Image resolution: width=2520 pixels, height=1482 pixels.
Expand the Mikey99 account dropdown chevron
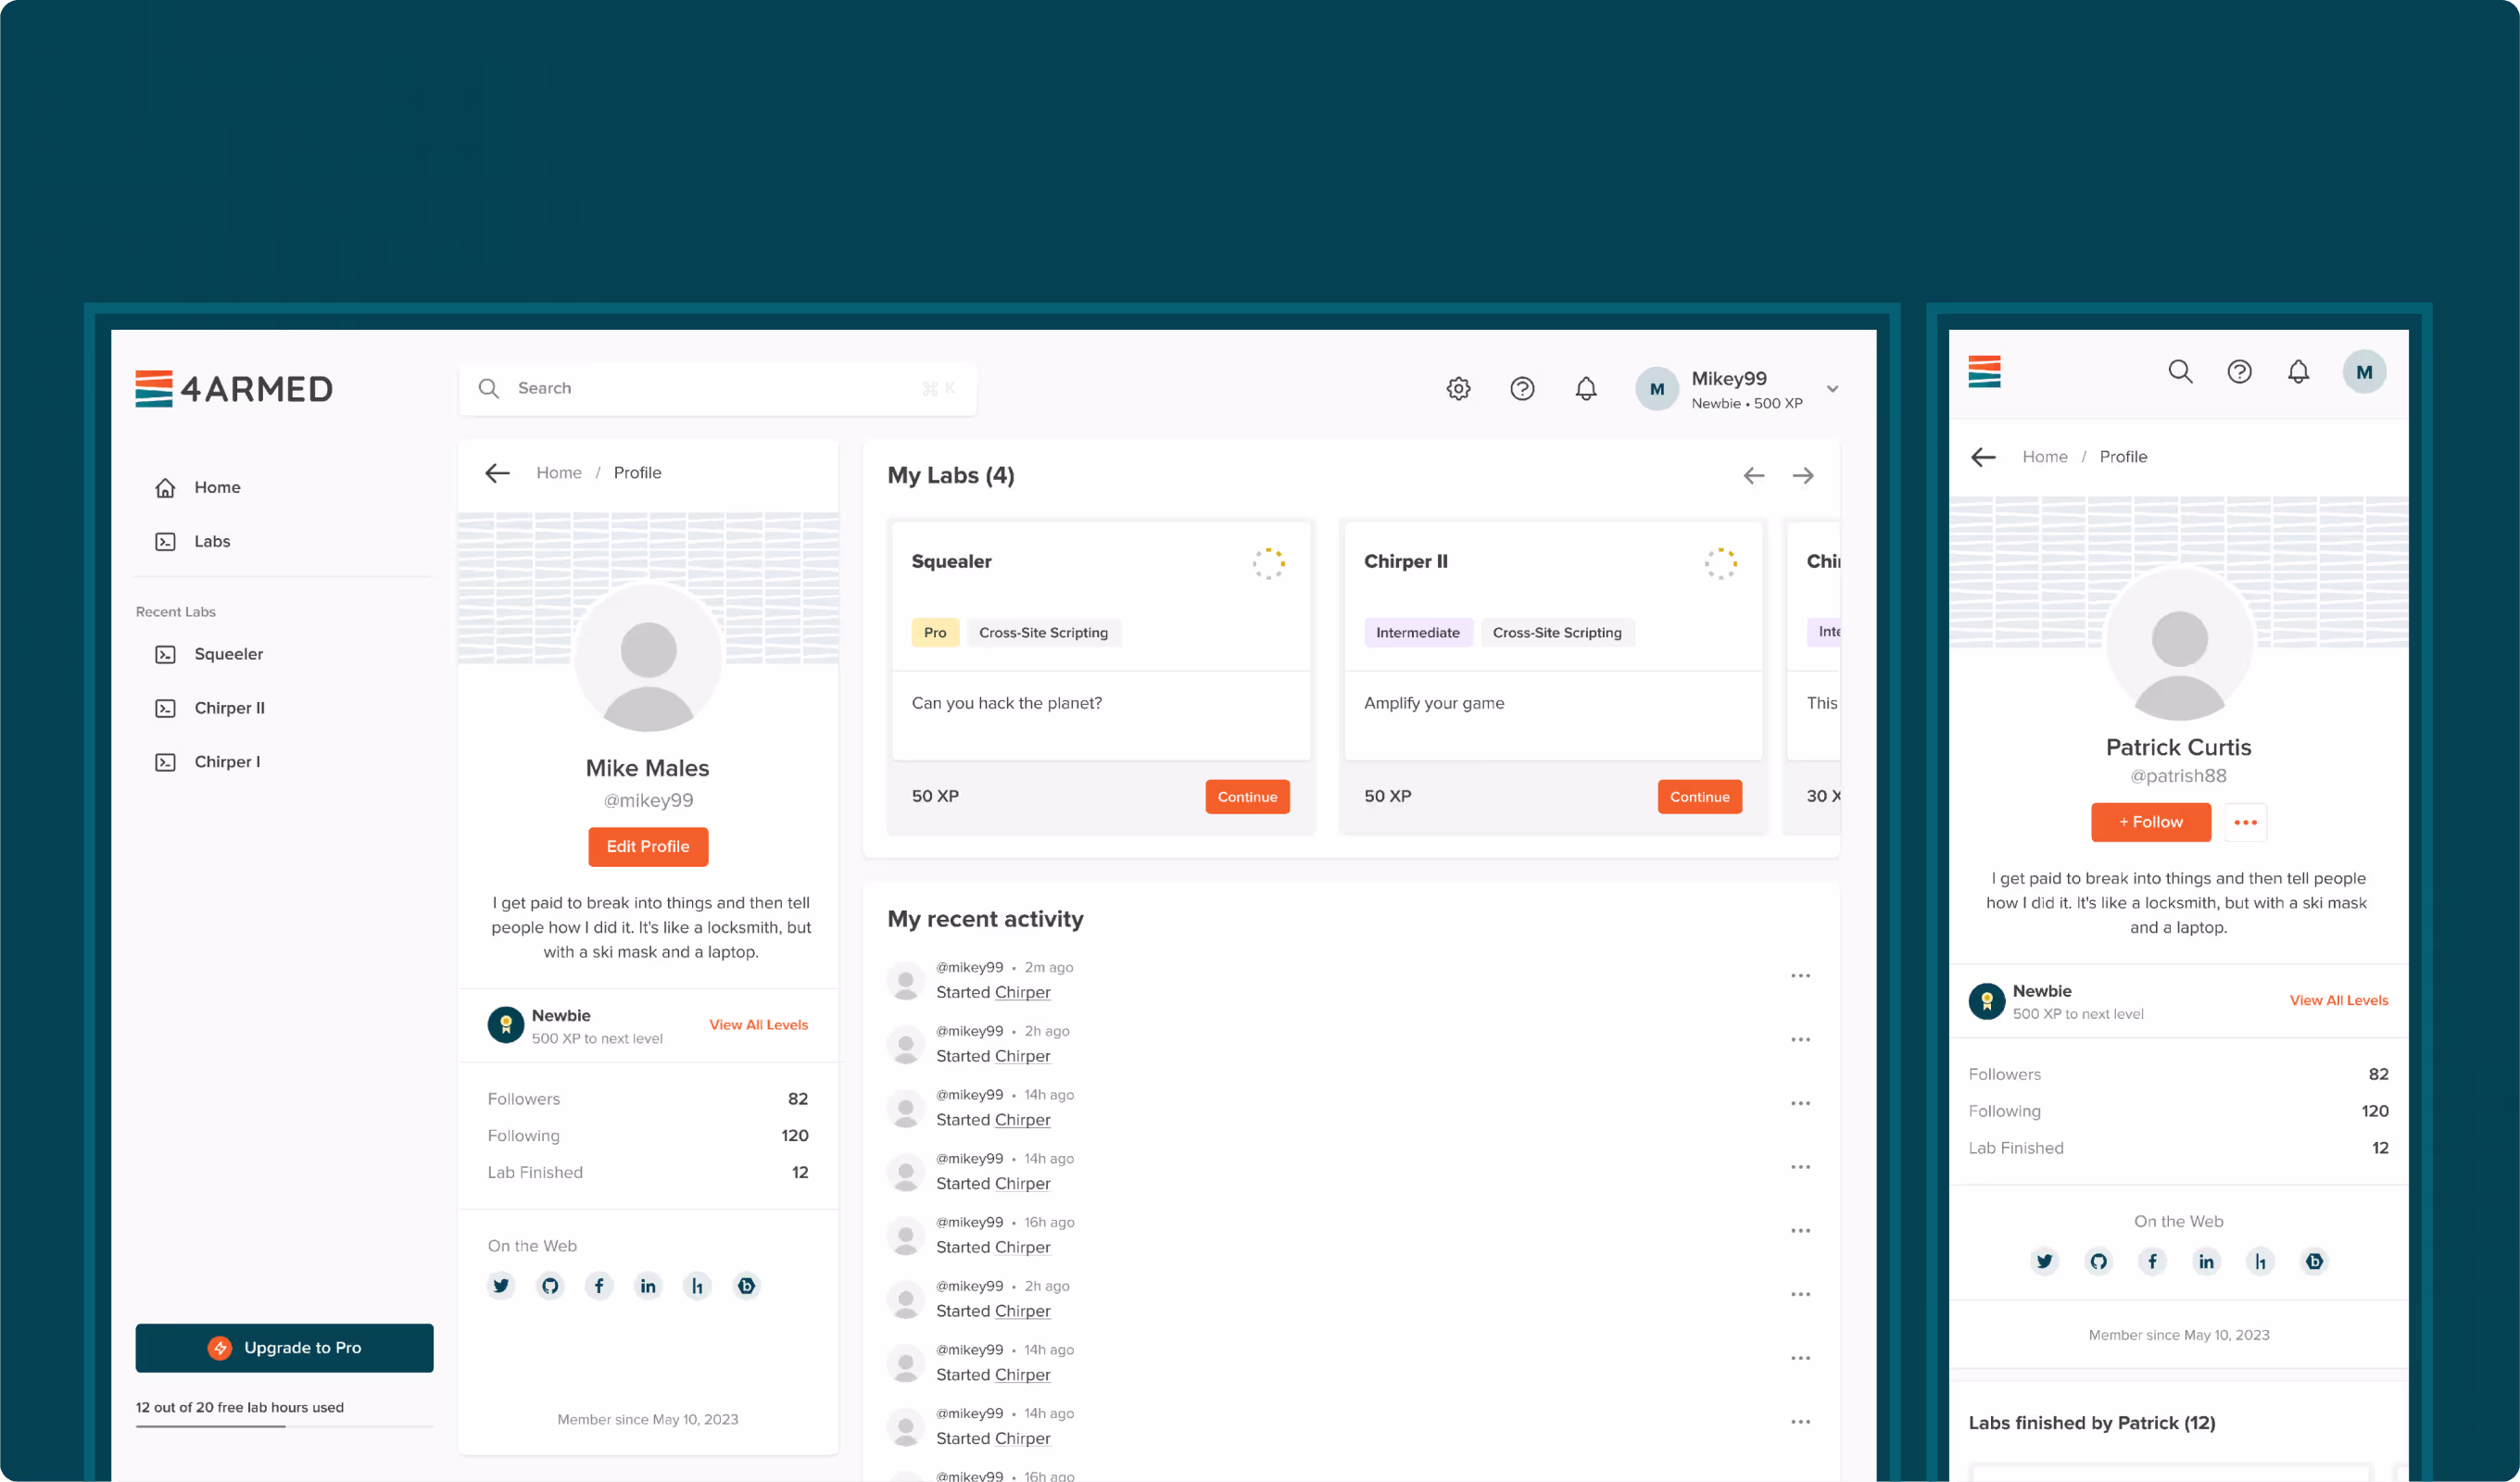click(x=1832, y=389)
